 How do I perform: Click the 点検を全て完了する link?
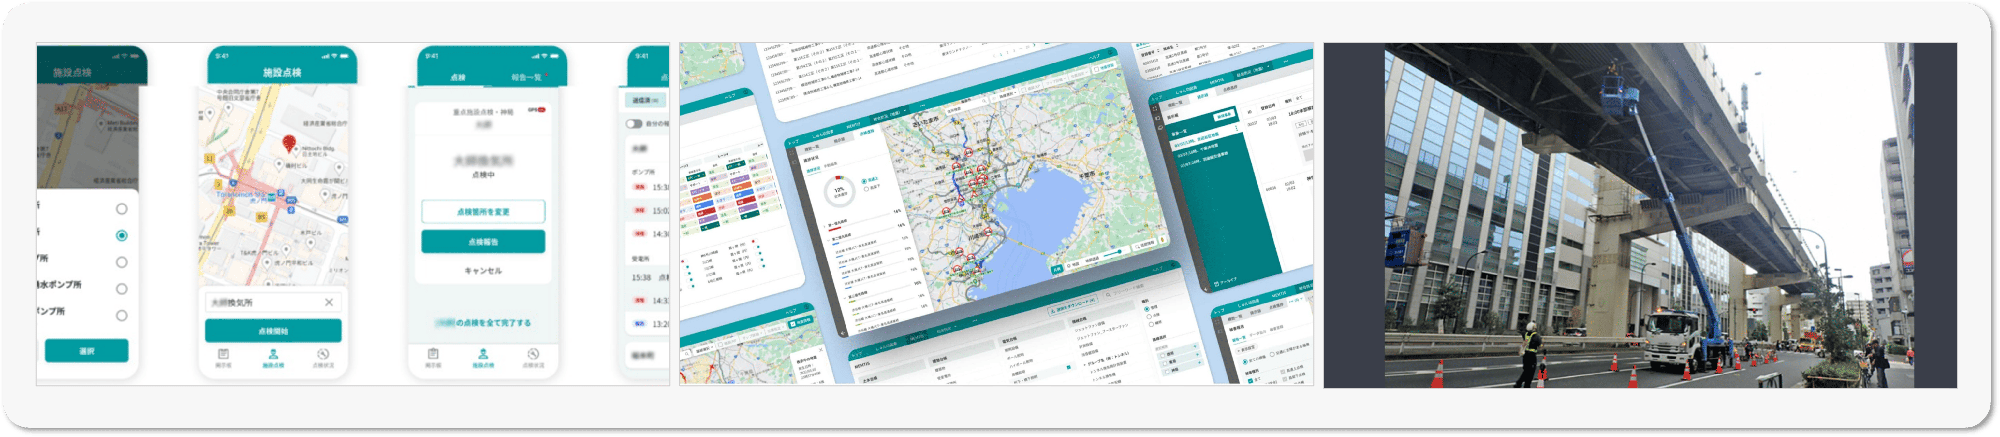(x=483, y=323)
